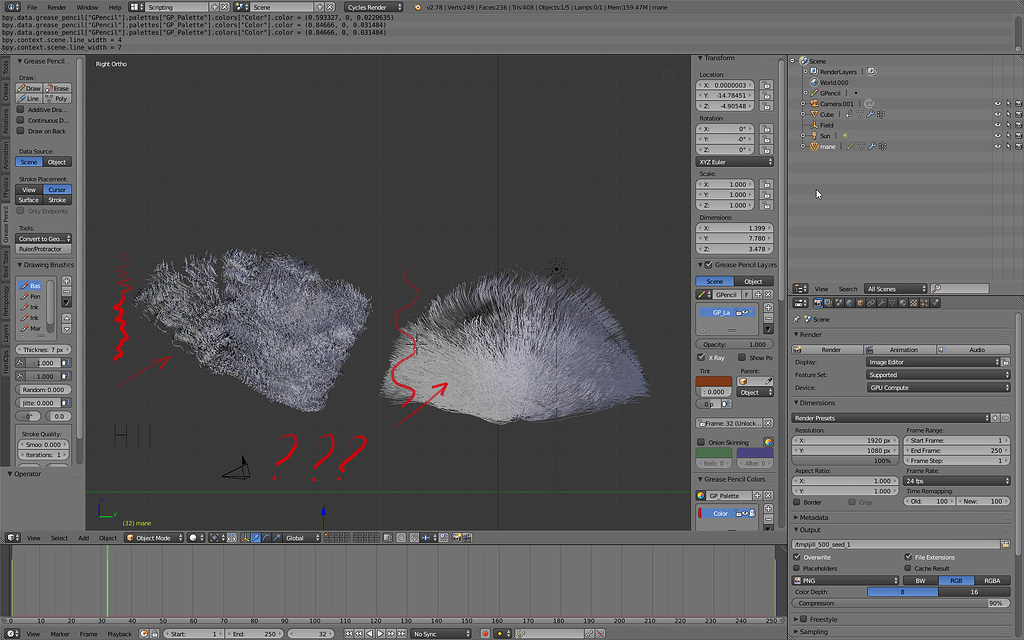
Task: Open the File menu
Action: (32, 7)
